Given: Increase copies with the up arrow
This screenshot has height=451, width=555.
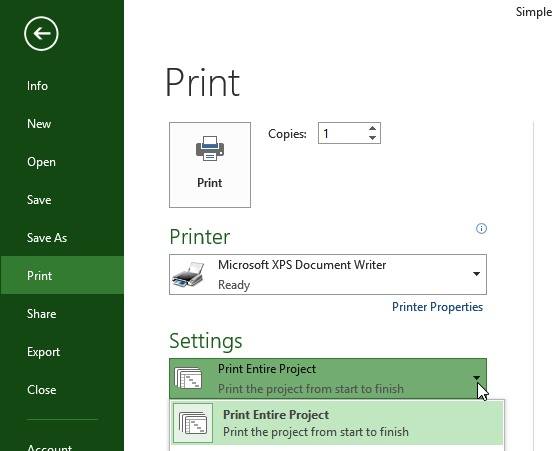Looking at the screenshot, I should [372, 128].
